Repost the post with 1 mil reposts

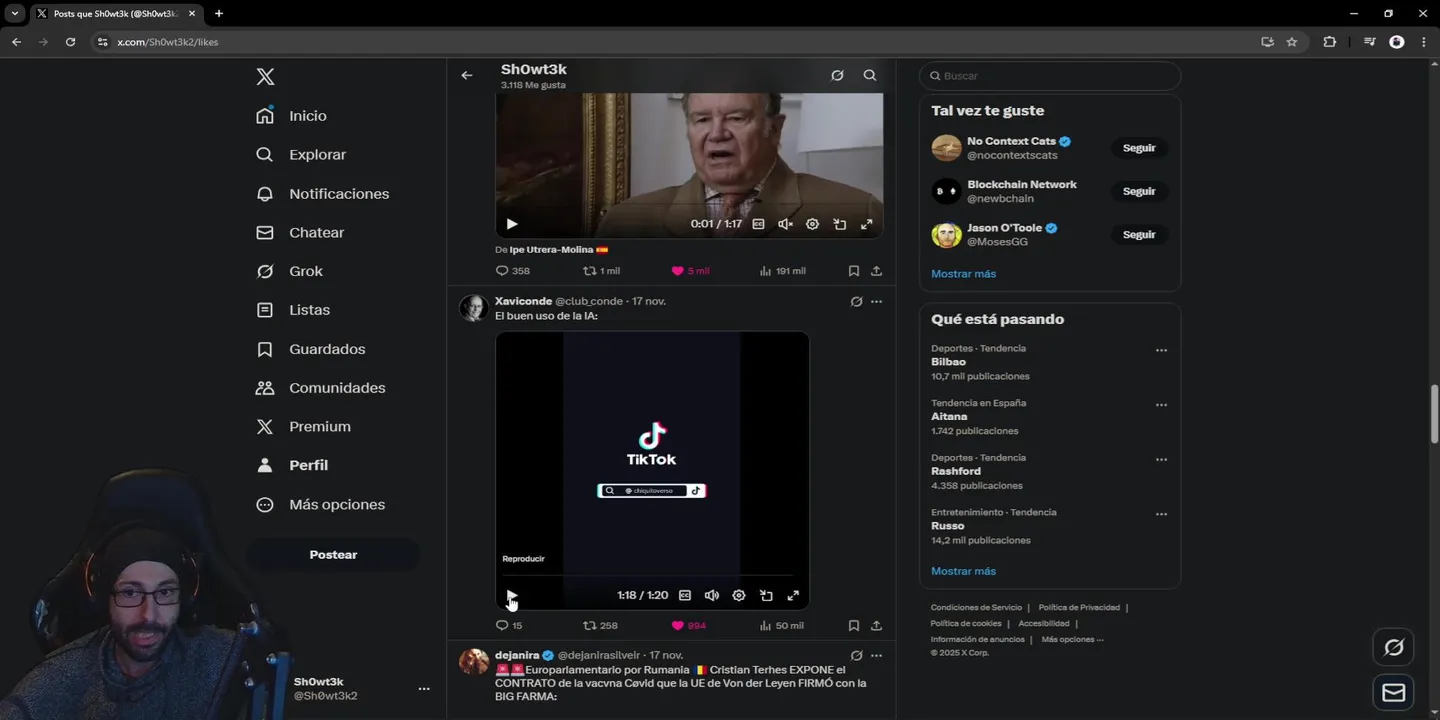point(602,271)
